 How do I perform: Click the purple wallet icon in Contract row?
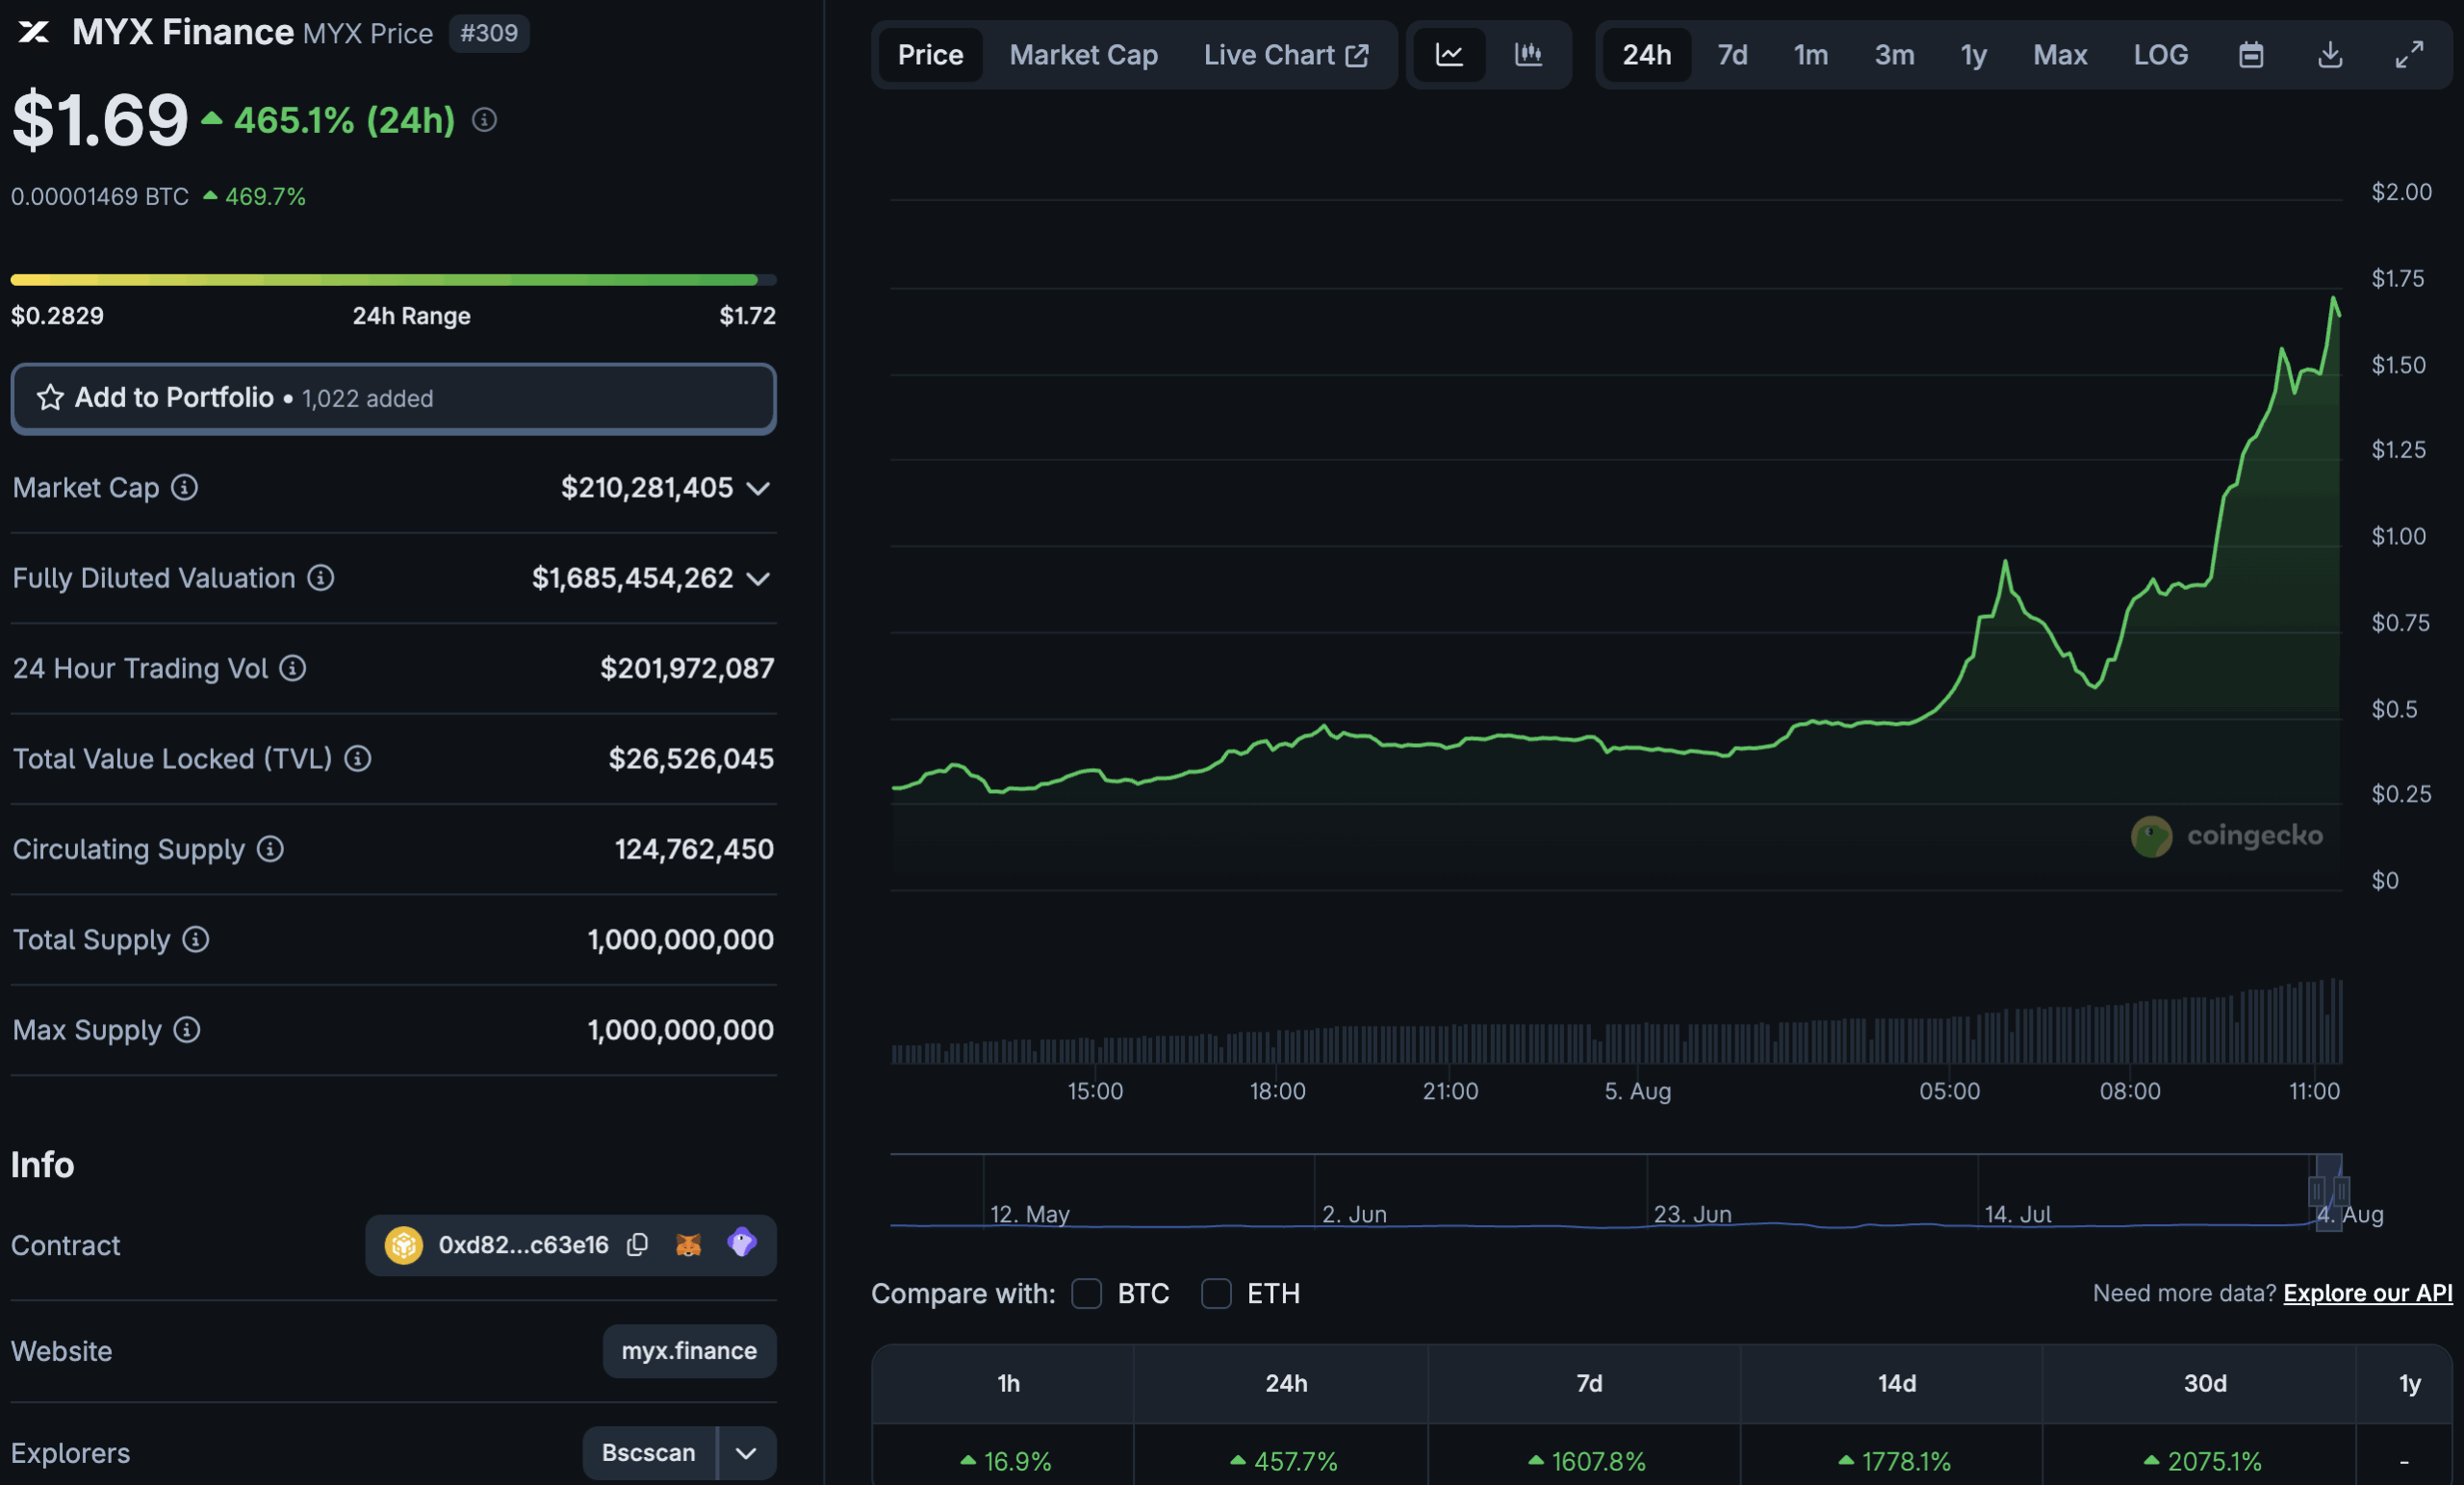pyautogui.click(x=742, y=1242)
